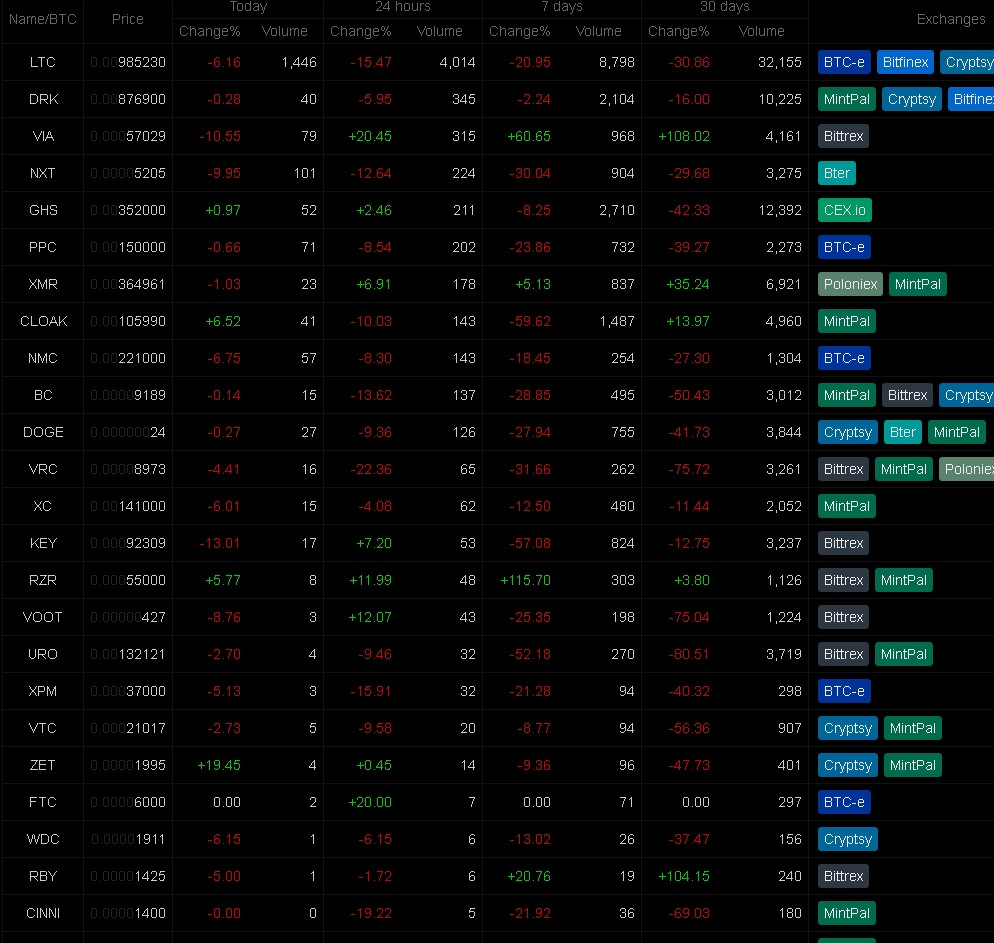Select the VIA coin name

[43, 136]
